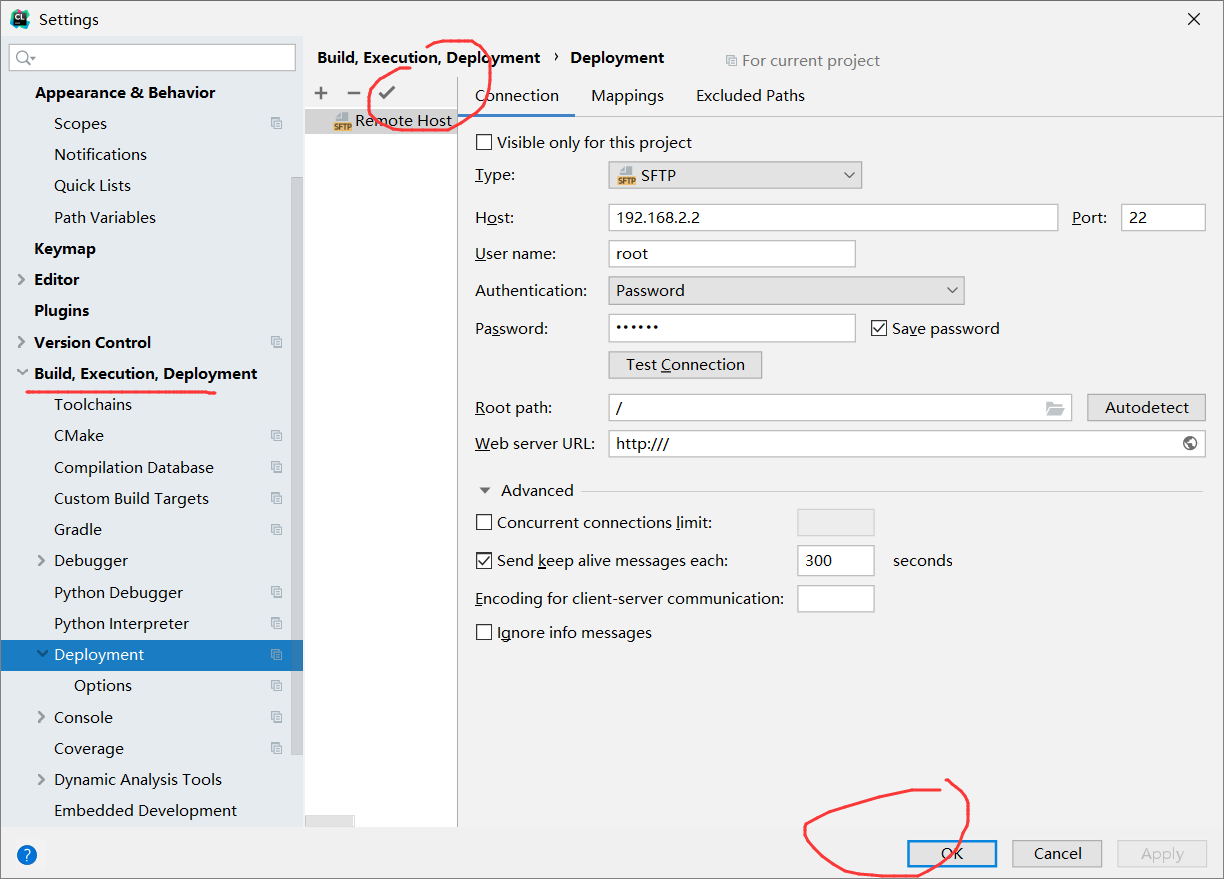Click the Root path folder browse icon
Image resolution: width=1224 pixels, height=879 pixels.
1055,408
